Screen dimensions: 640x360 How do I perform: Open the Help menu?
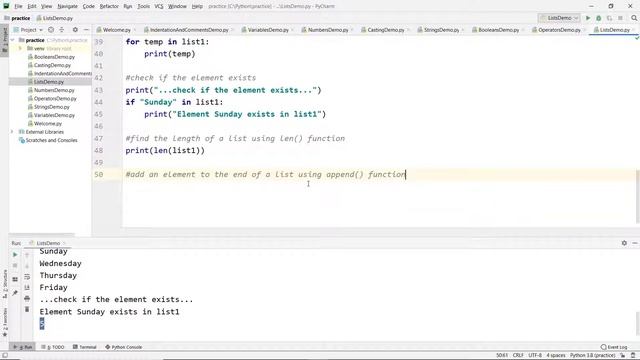point(197,6)
